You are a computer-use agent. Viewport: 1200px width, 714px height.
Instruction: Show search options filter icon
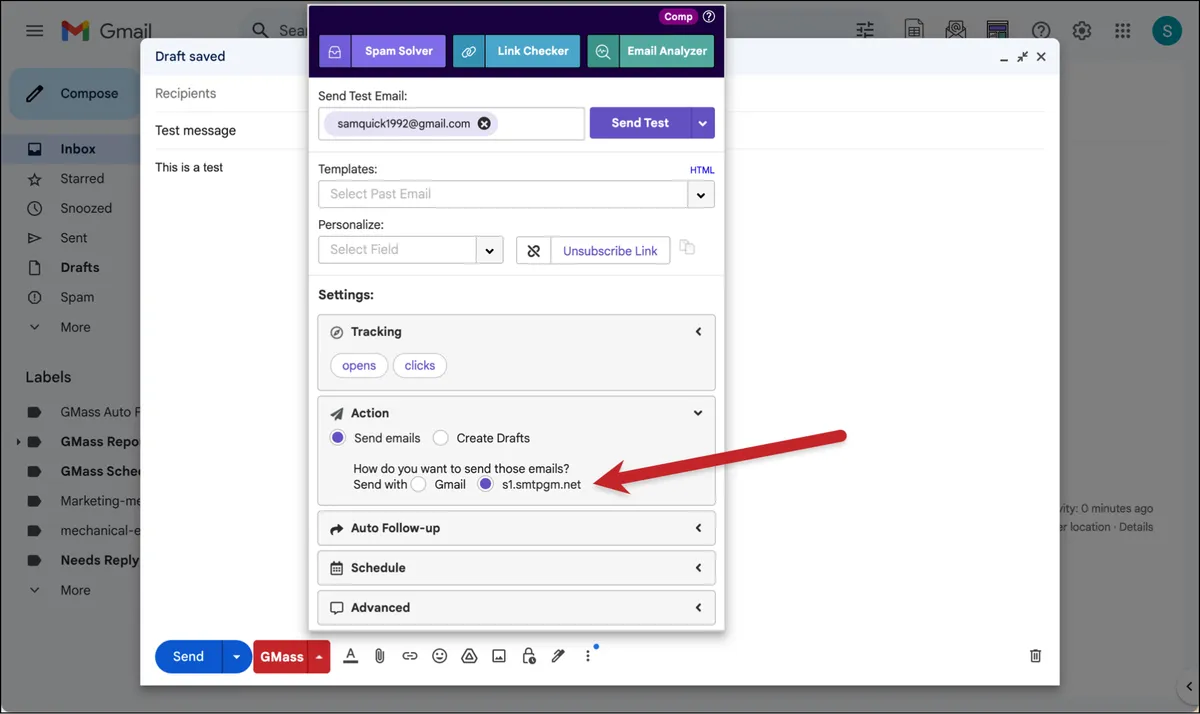[x=865, y=30]
